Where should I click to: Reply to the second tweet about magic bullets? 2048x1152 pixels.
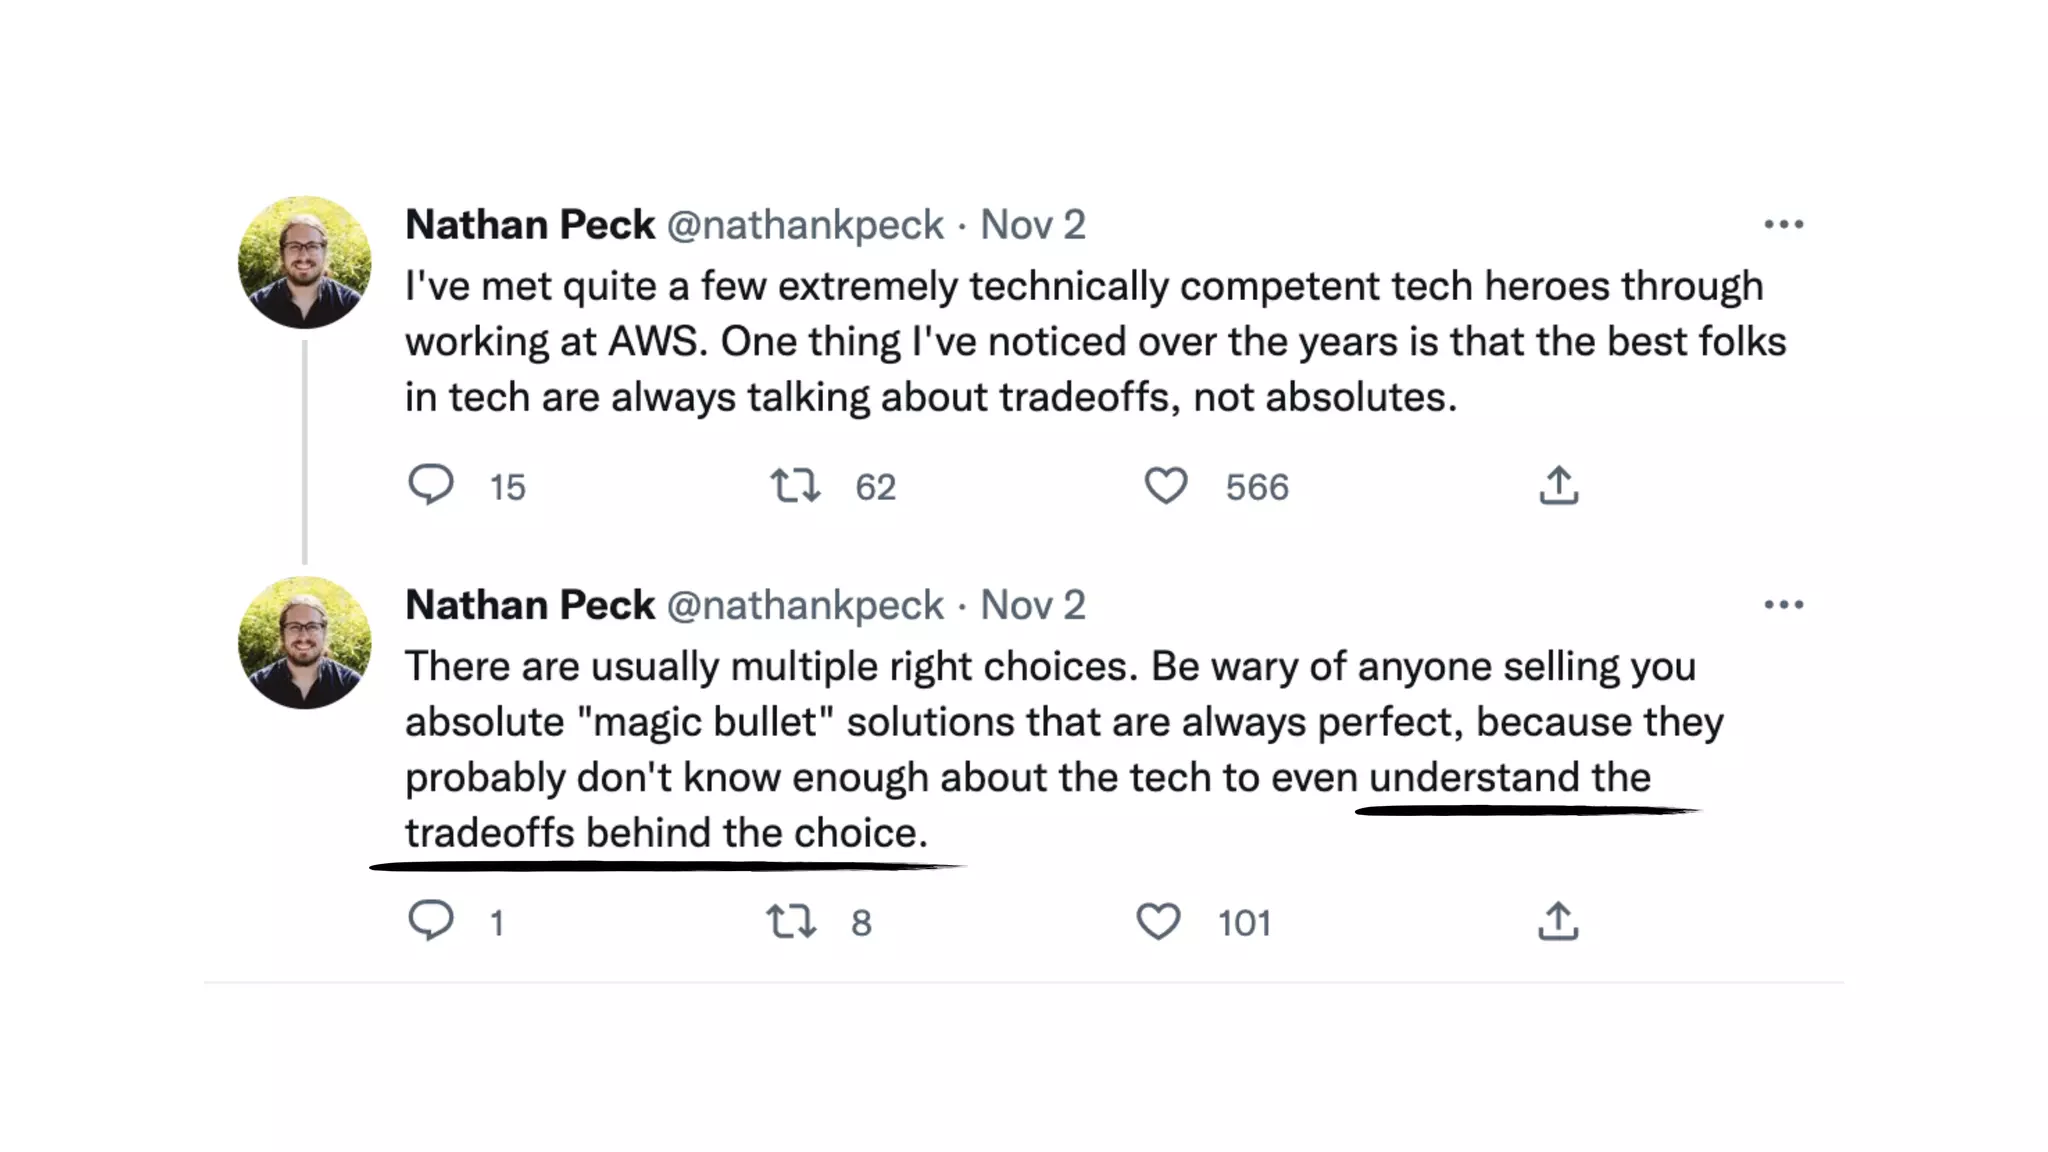(431, 920)
